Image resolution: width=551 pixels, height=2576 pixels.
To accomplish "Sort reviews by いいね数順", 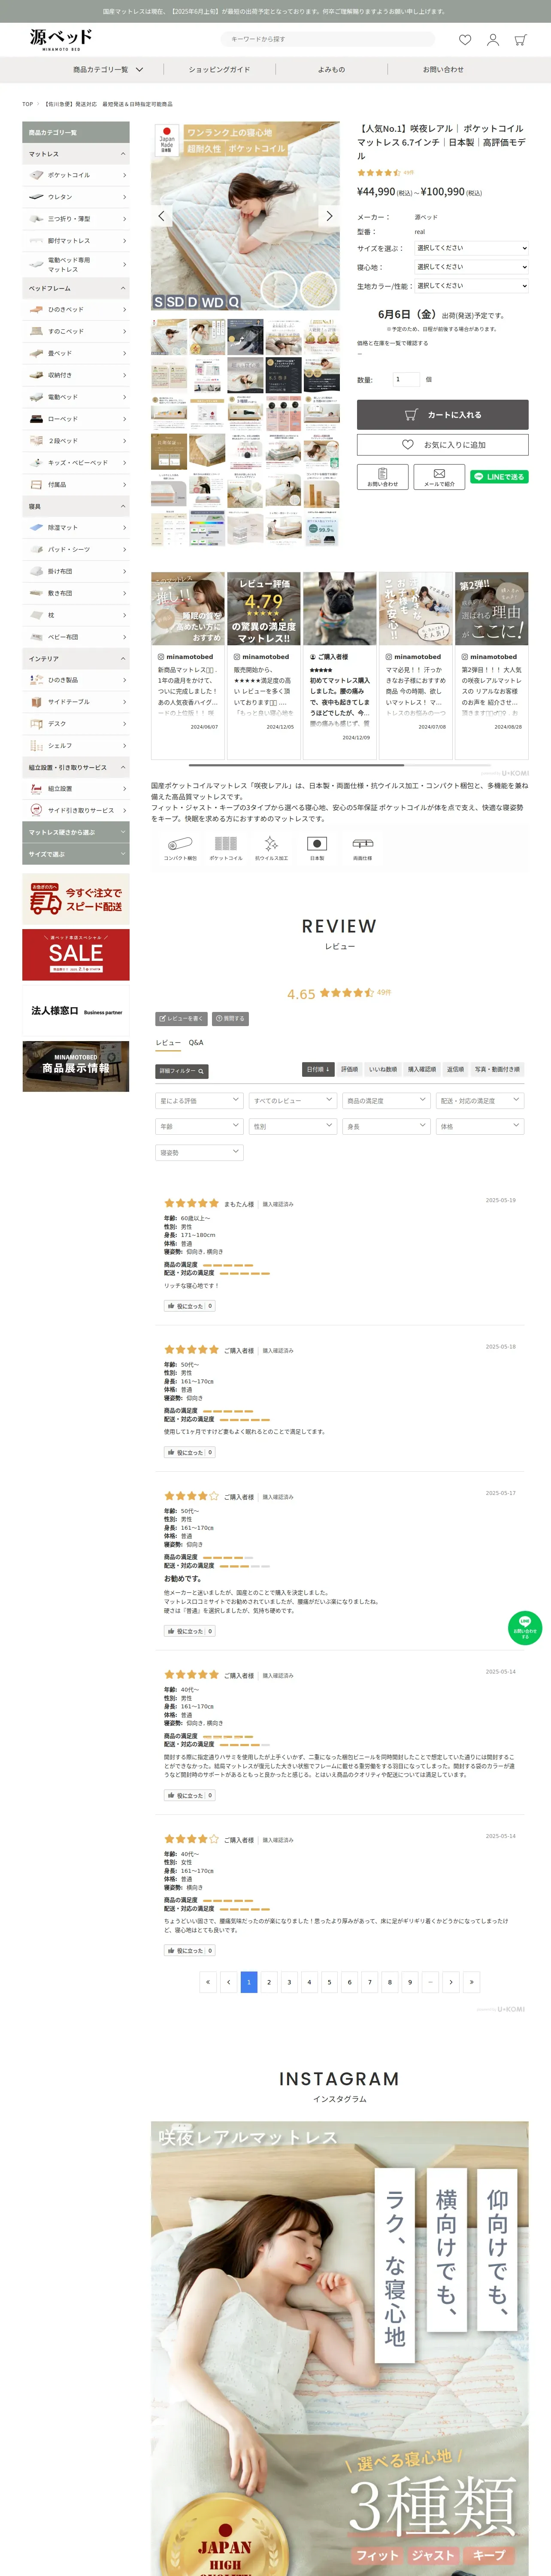I will click(x=383, y=1069).
